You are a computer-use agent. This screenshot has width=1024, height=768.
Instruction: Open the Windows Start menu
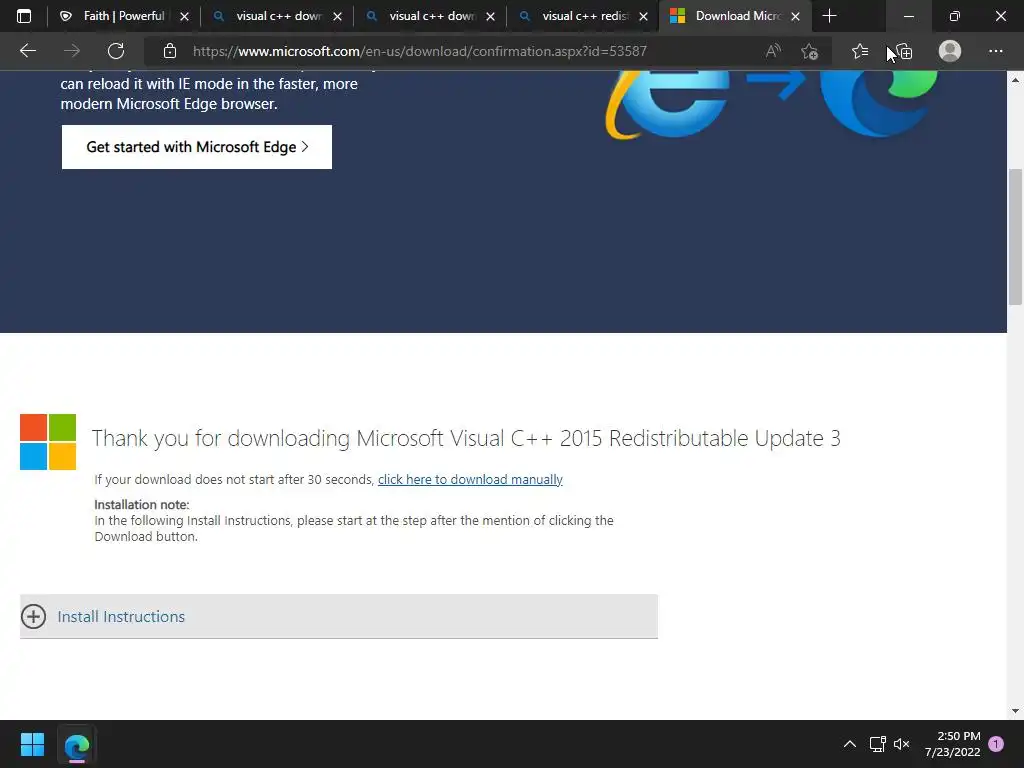[32, 744]
